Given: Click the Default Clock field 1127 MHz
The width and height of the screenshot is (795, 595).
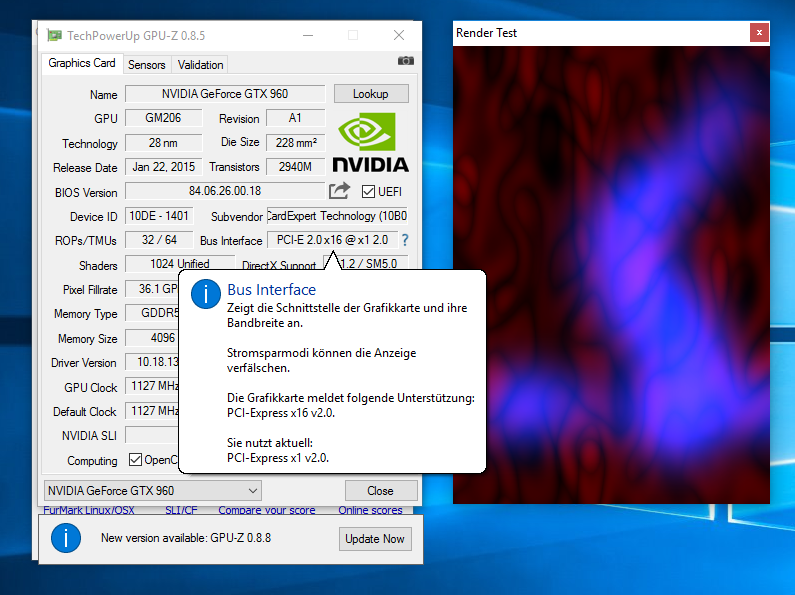Looking at the screenshot, I should coord(152,411).
